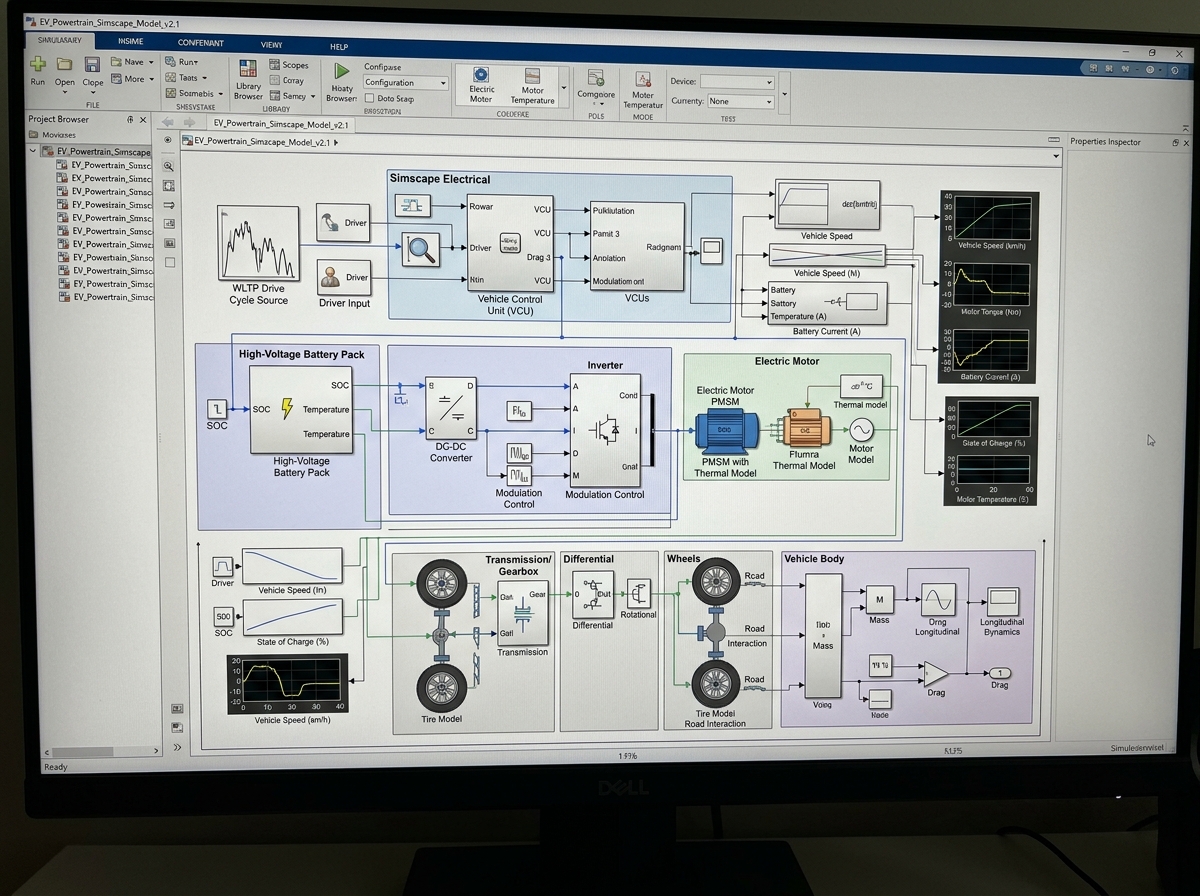This screenshot has height=896, width=1200.
Task: Switch to the VIEWY ribbon tab
Action: 271,45
